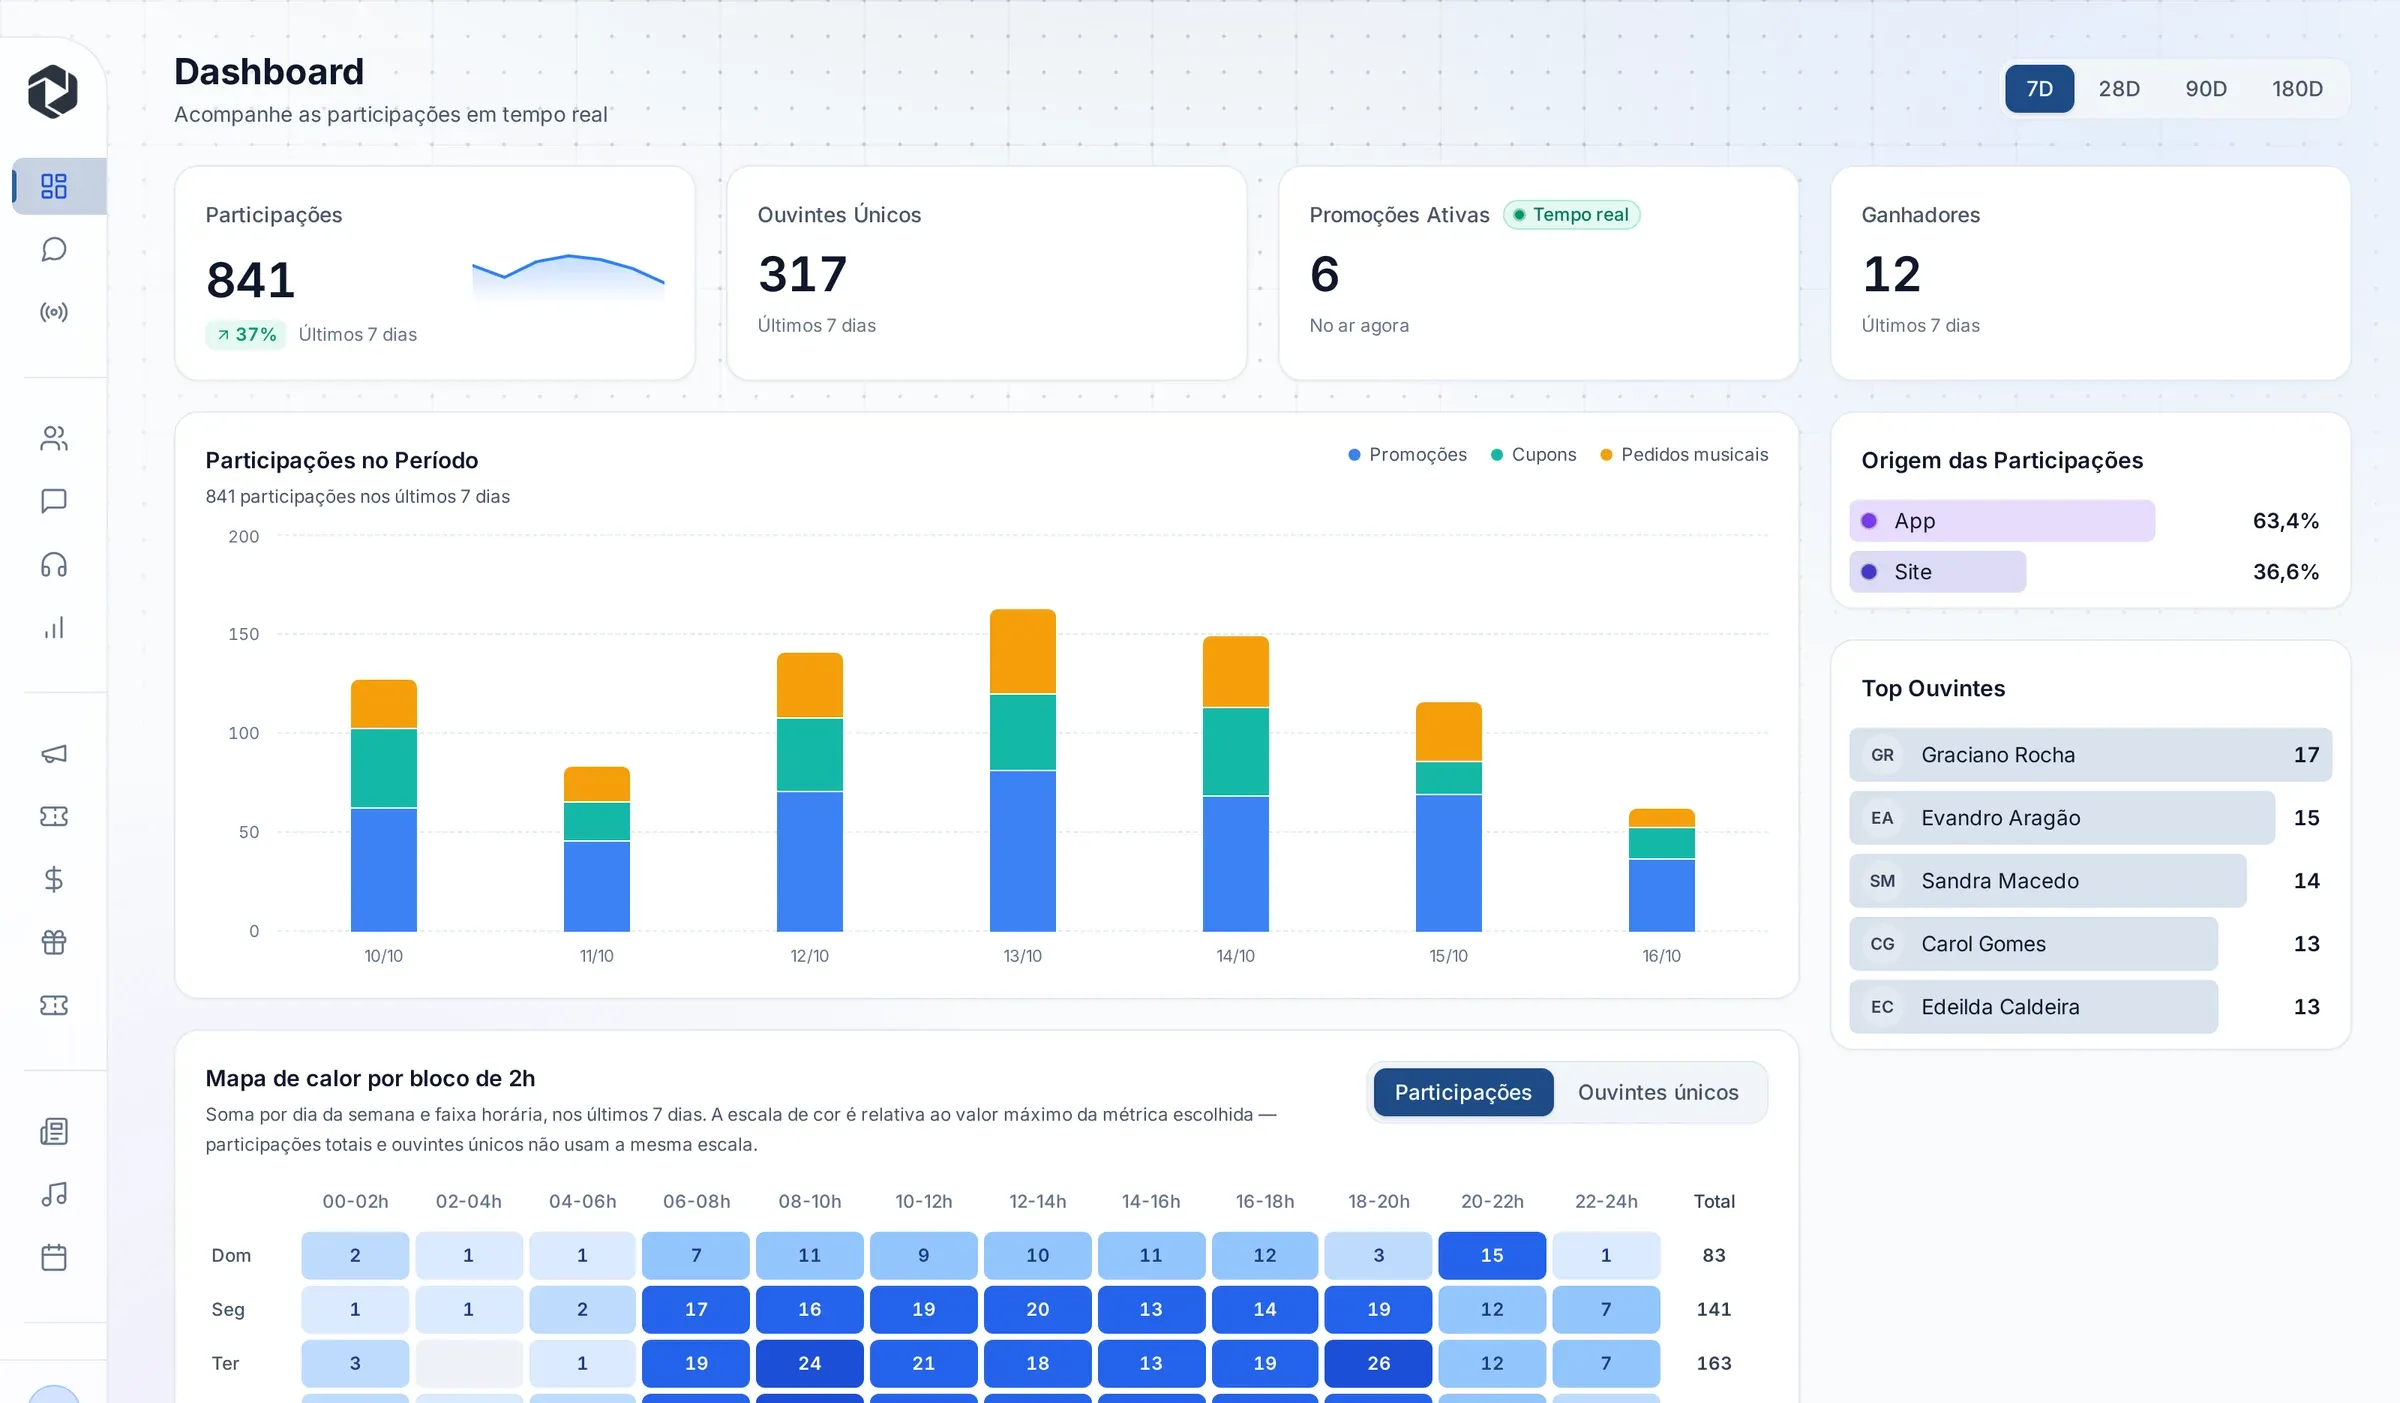Click the 37% growth badge
2400x1403 pixels.
pos(246,334)
